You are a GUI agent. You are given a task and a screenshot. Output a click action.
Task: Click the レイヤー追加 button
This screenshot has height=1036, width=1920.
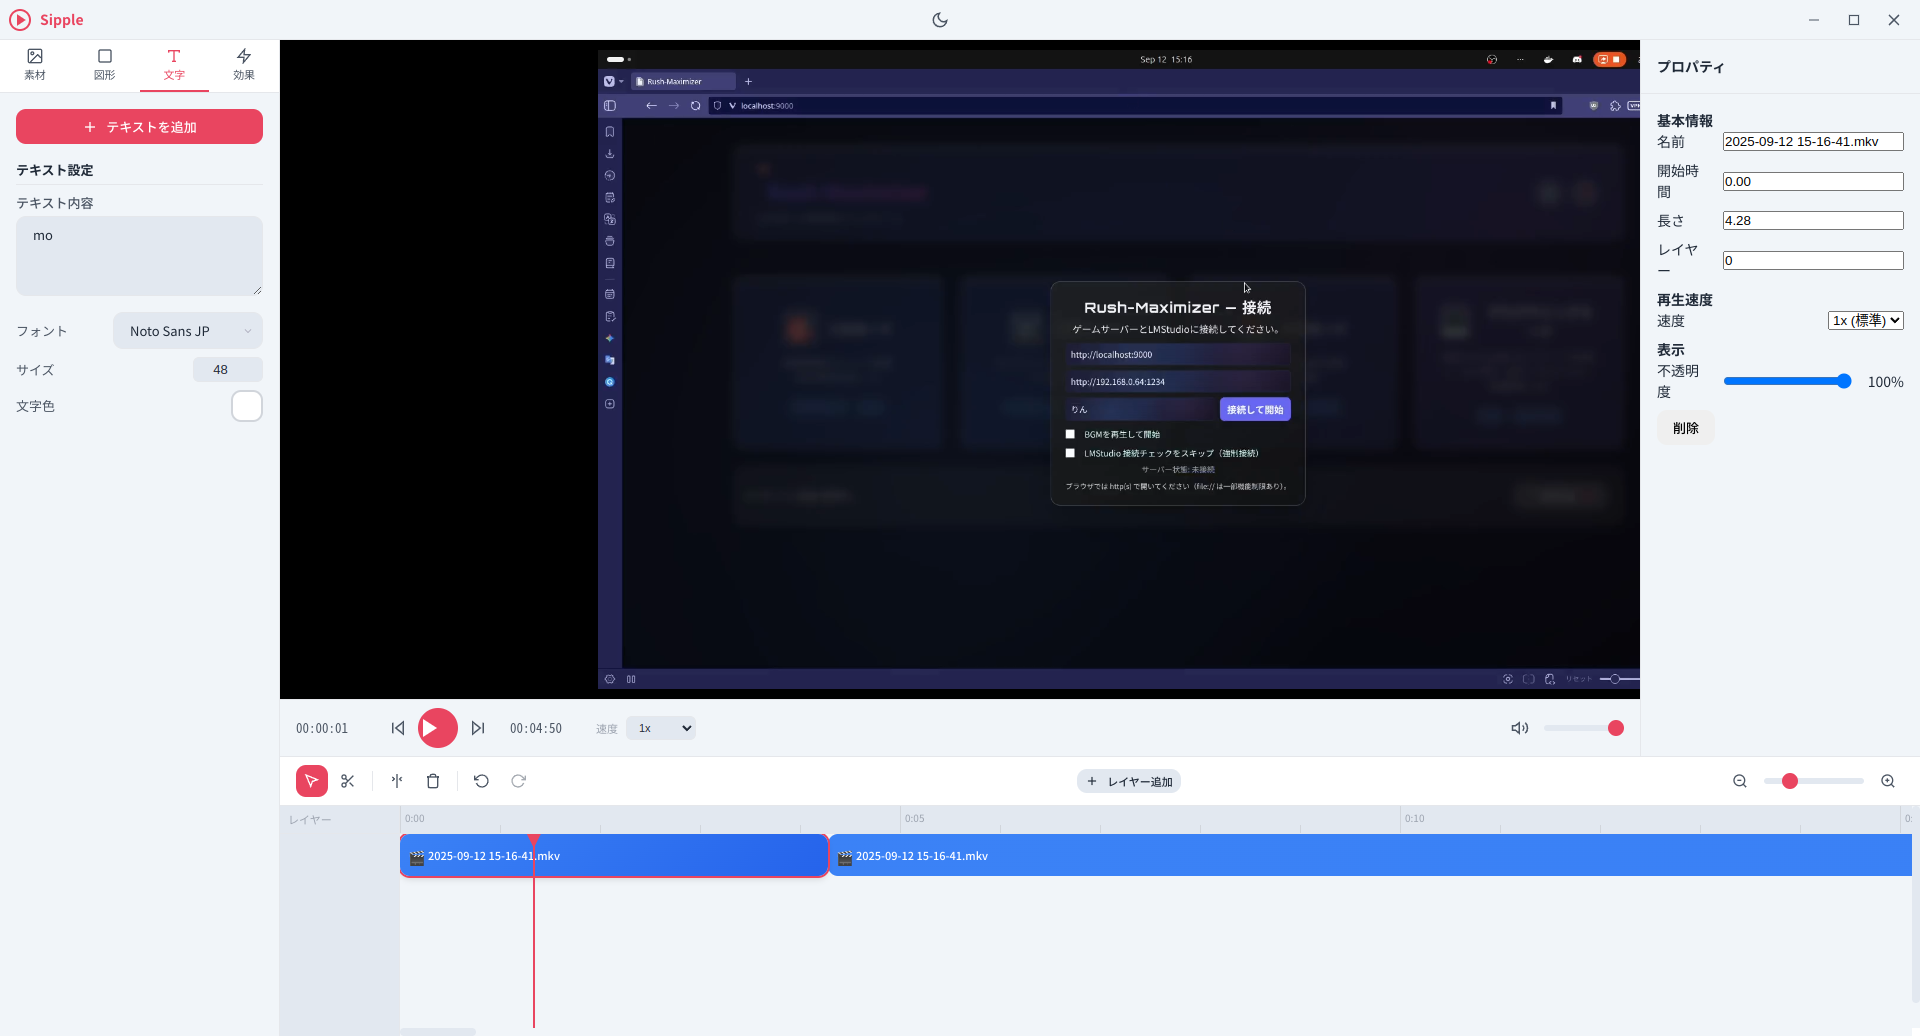1129,781
